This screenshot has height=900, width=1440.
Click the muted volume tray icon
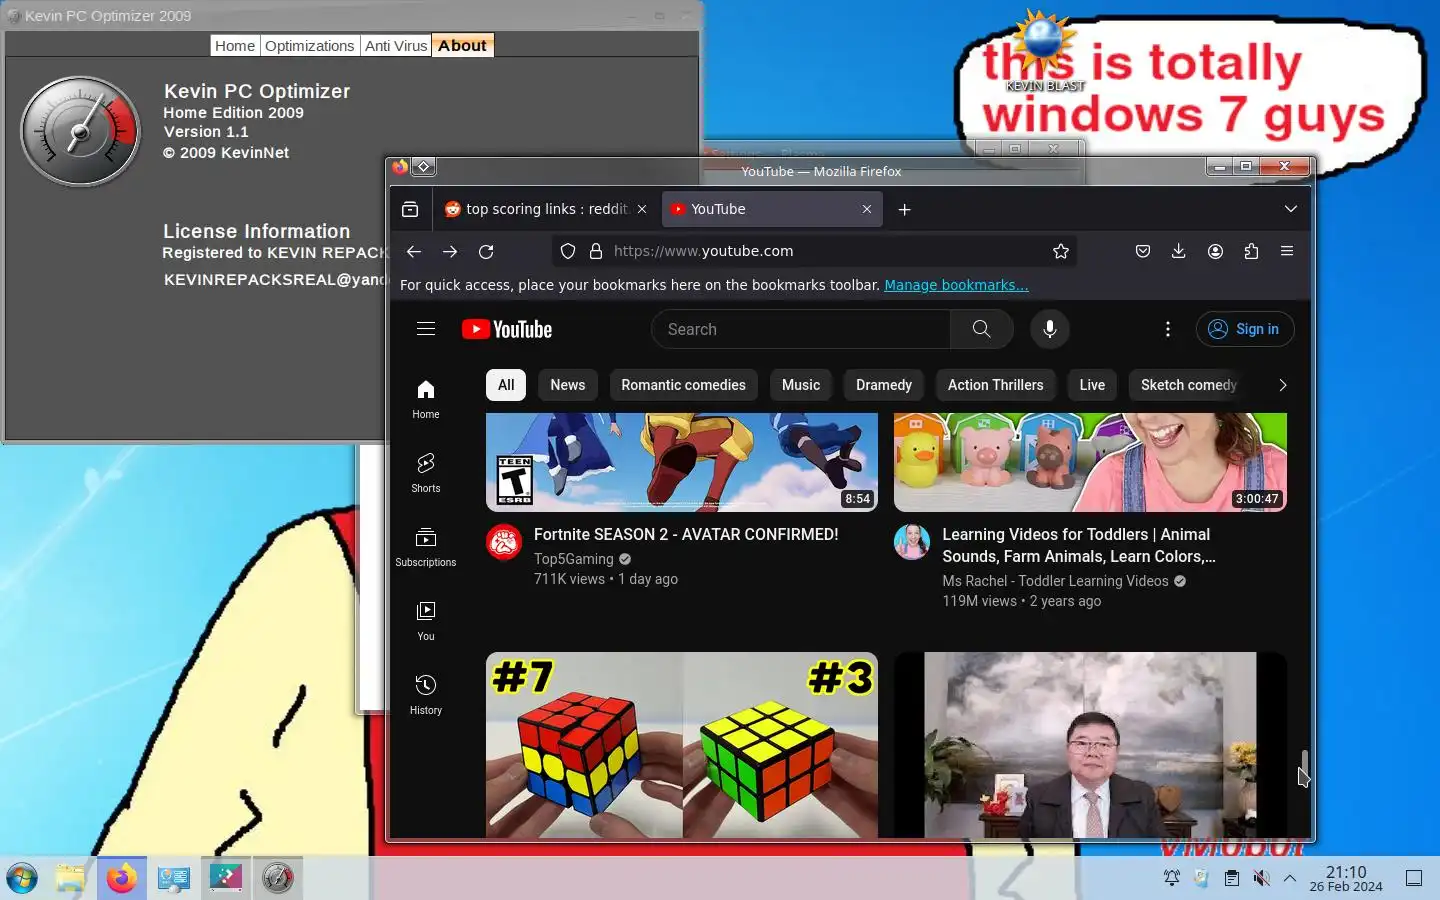tap(1262, 878)
